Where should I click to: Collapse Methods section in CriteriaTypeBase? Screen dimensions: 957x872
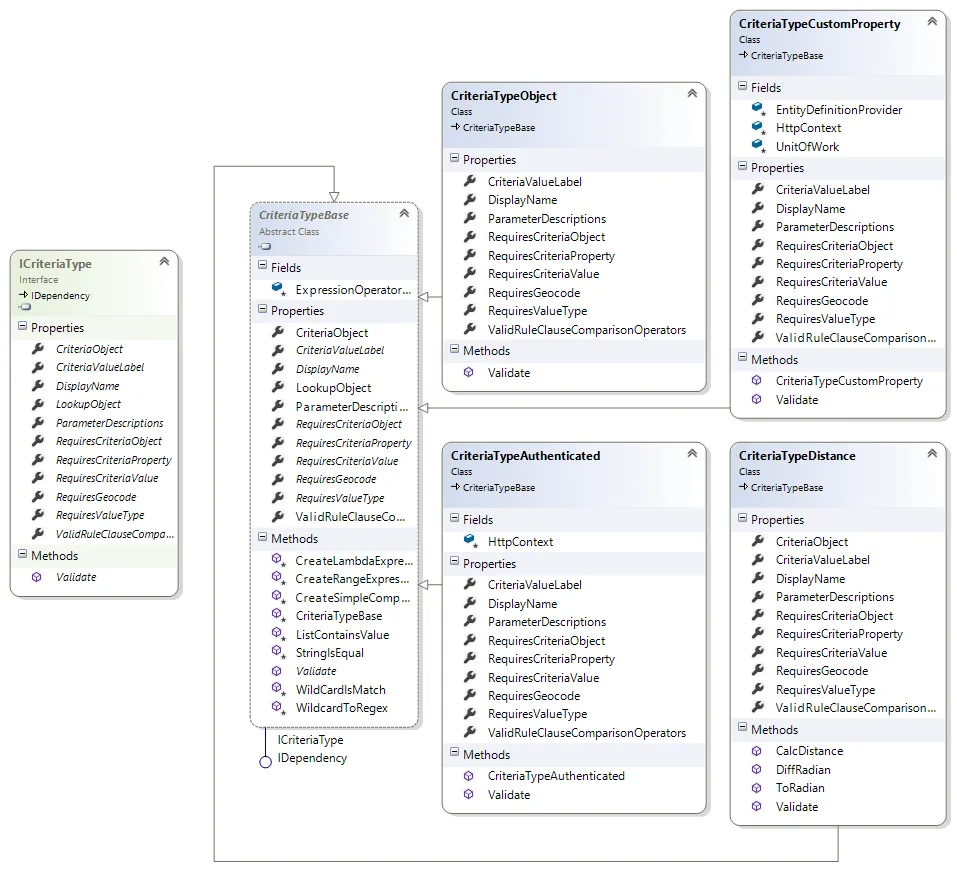point(262,537)
